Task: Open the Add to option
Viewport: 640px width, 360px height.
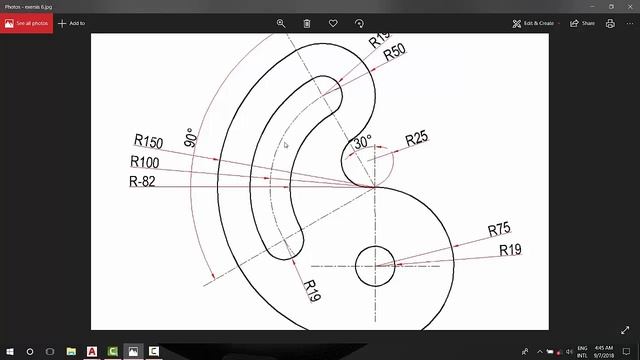Action: (x=71, y=23)
